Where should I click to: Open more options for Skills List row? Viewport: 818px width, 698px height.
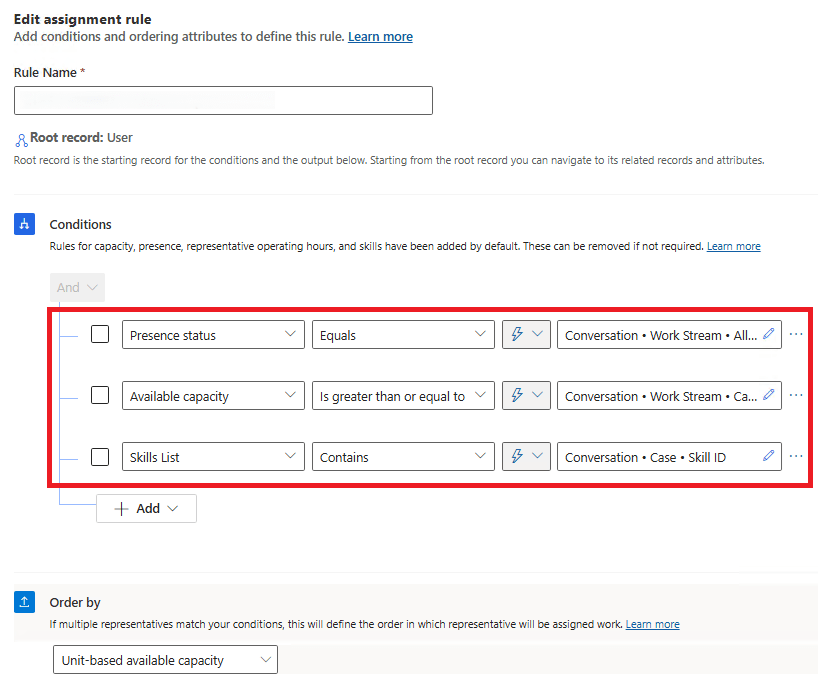tap(796, 457)
